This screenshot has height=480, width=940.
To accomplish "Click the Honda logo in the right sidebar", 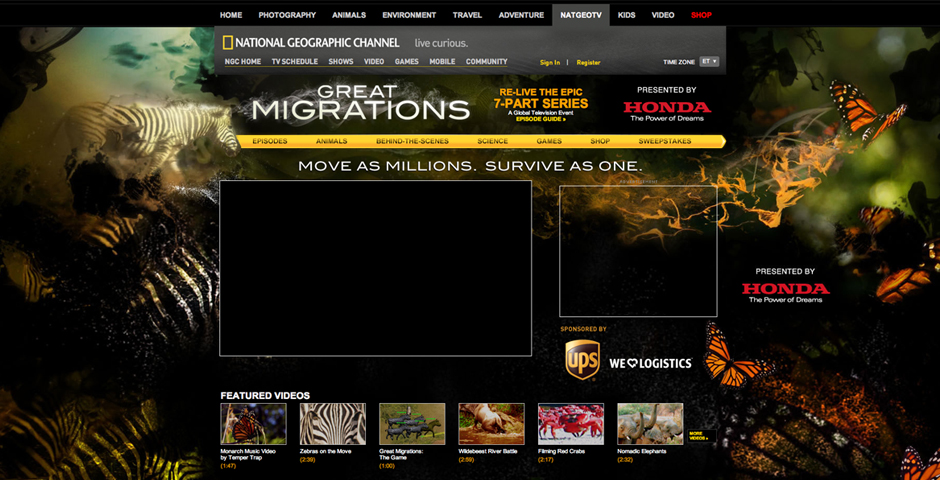I will coord(785,289).
